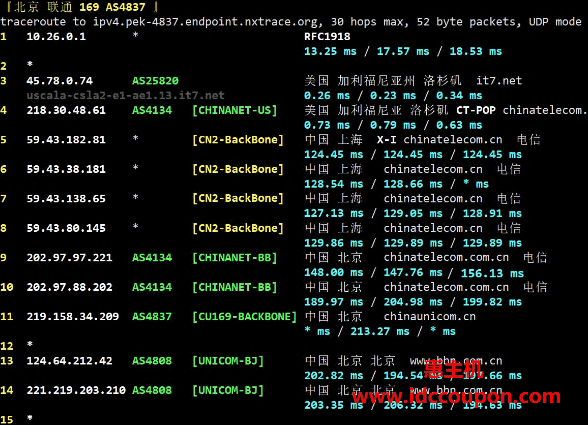Click chinatelecom.cn on hop 6
Viewport: 588px width, 425px height.
click(x=433, y=169)
